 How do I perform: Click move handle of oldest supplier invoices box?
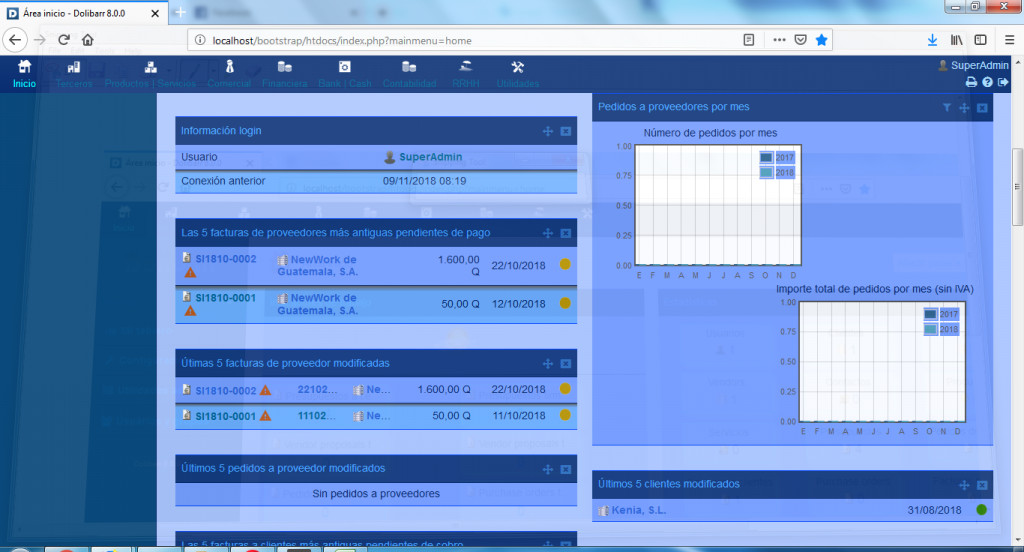click(548, 233)
